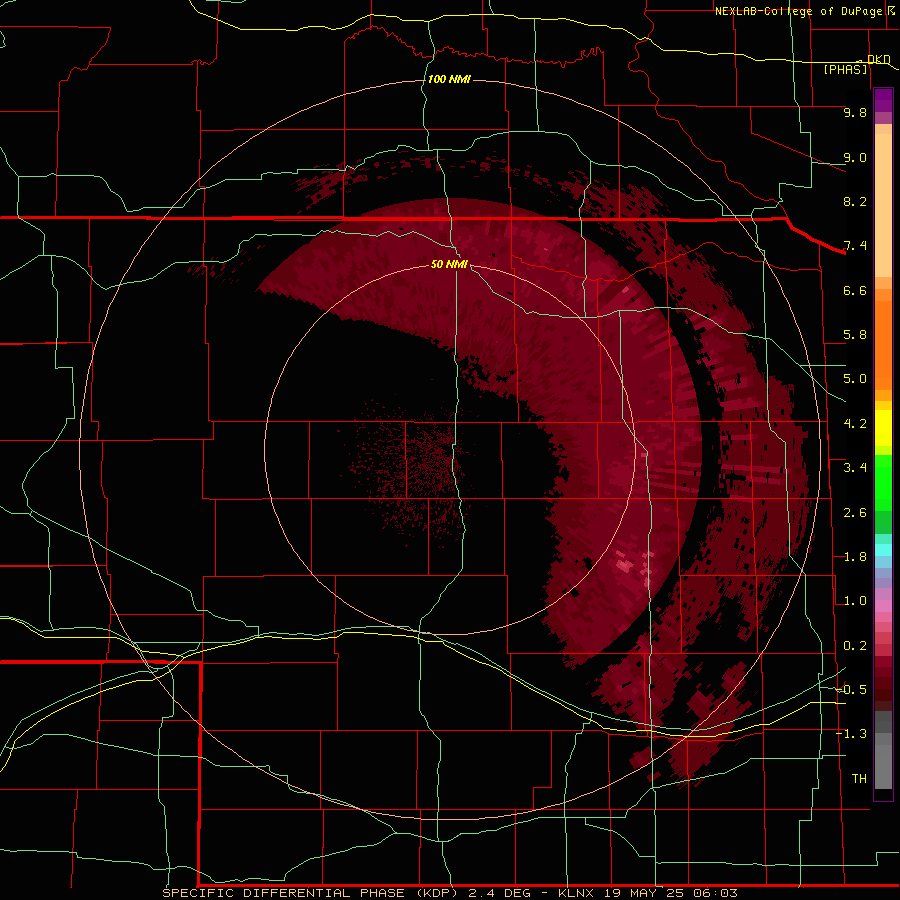The width and height of the screenshot is (900, 900).
Task: Click the yellow segment of the color bar
Action: pos(883,428)
